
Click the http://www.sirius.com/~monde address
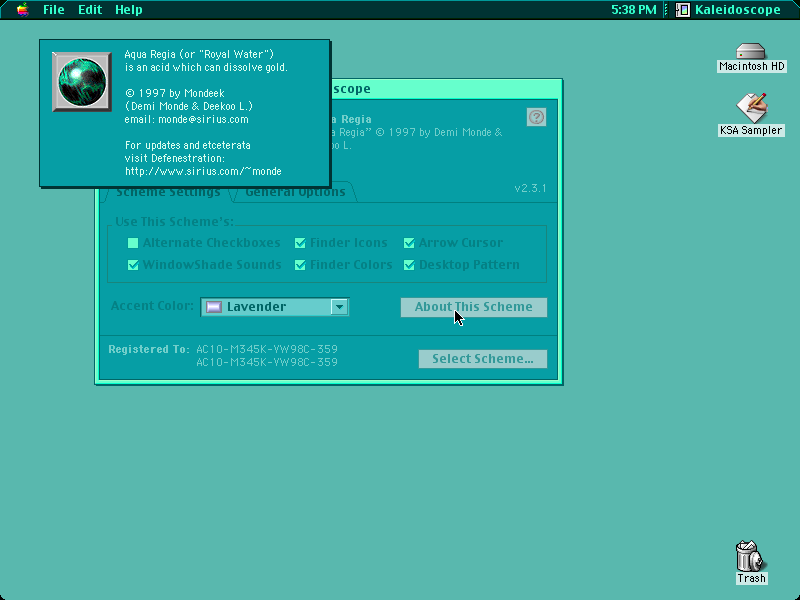tap(203, 171)
